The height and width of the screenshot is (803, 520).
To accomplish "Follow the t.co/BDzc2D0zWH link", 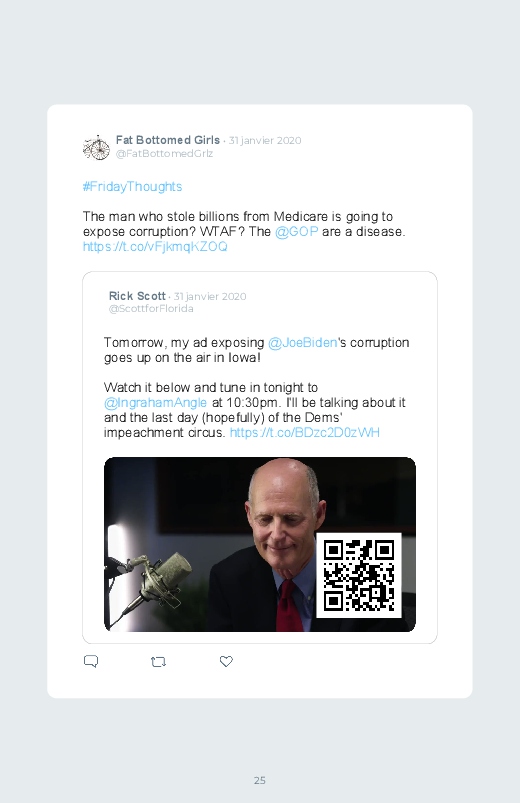I will (x=304, y=432).
